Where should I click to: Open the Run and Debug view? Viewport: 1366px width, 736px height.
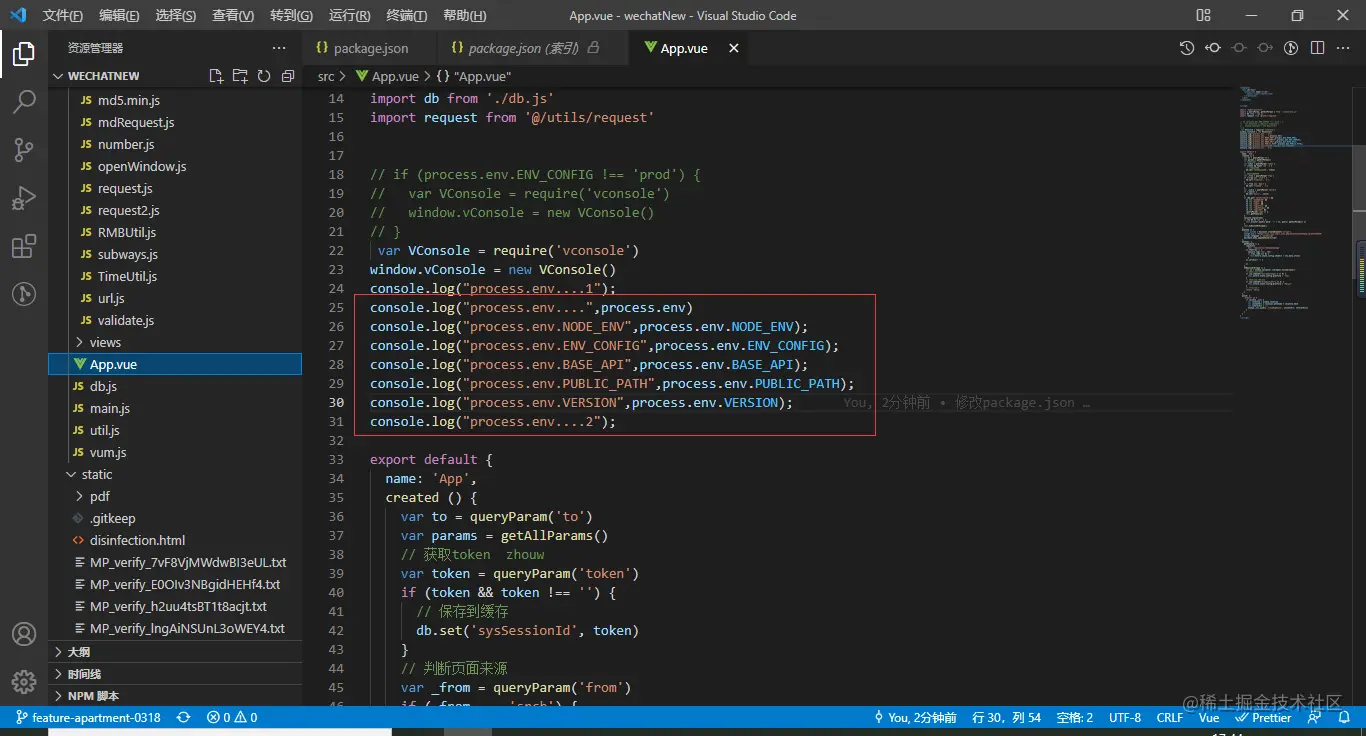pos(24,198)
